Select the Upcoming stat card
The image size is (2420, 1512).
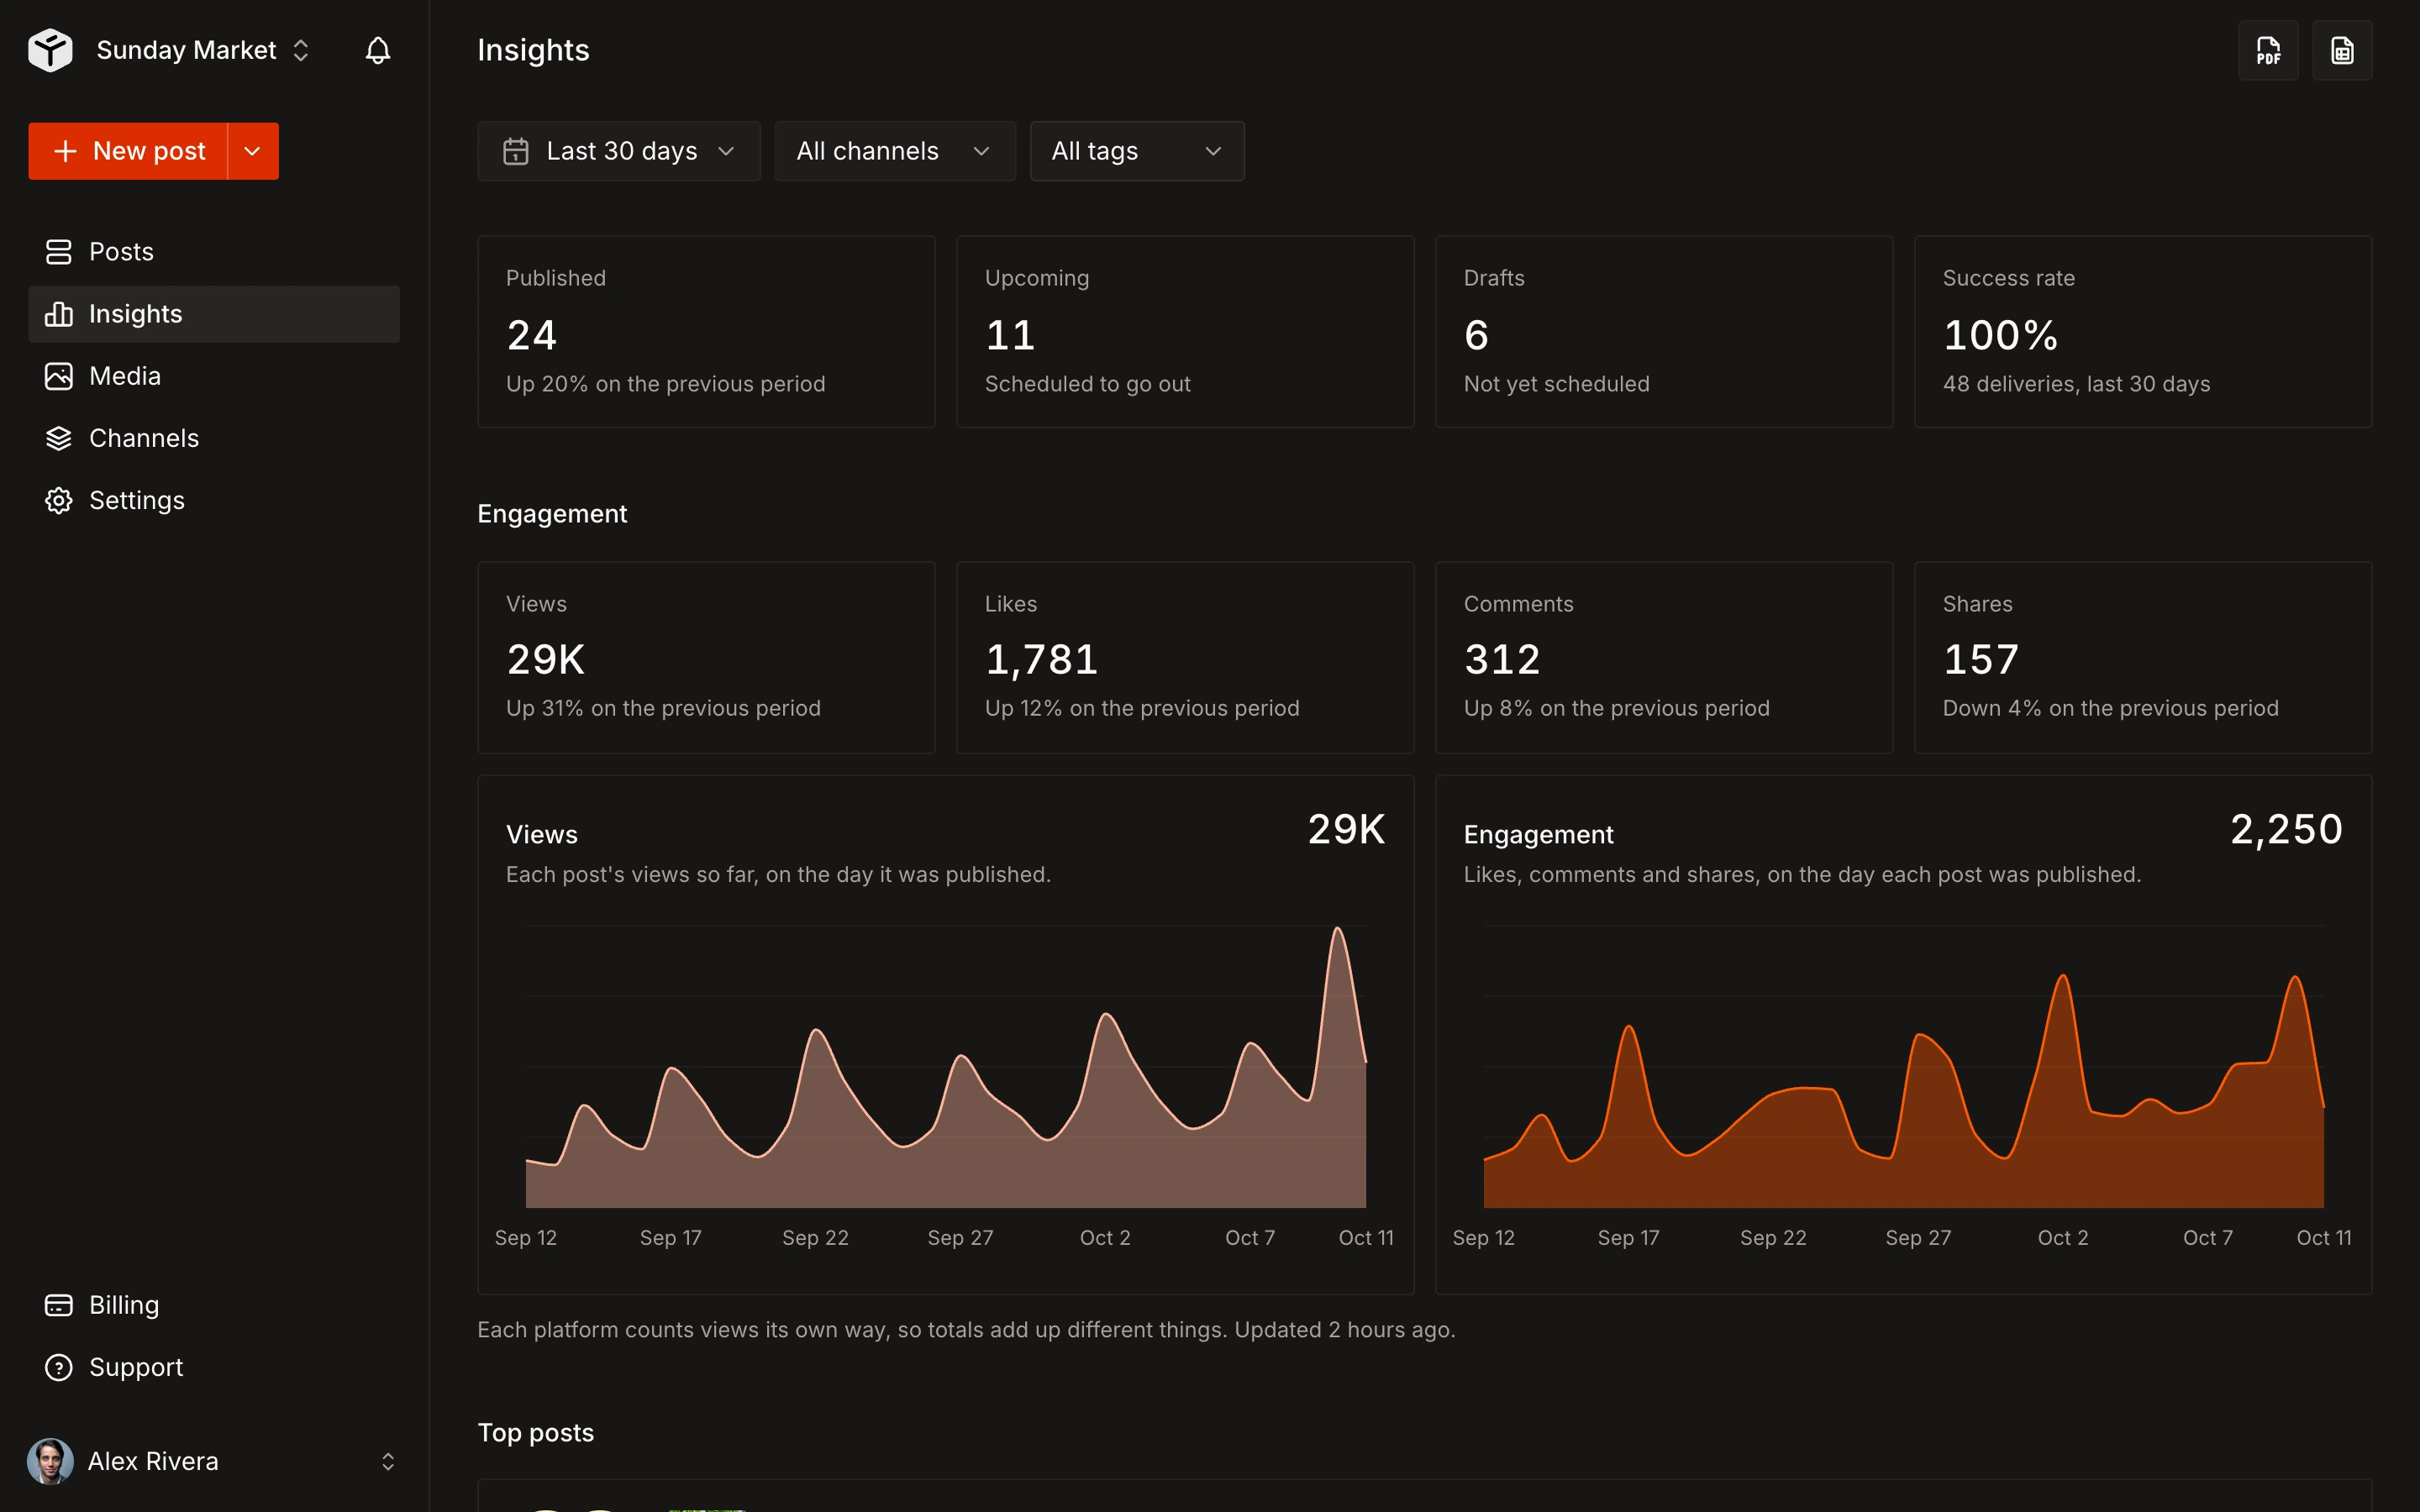(1185, 332)
